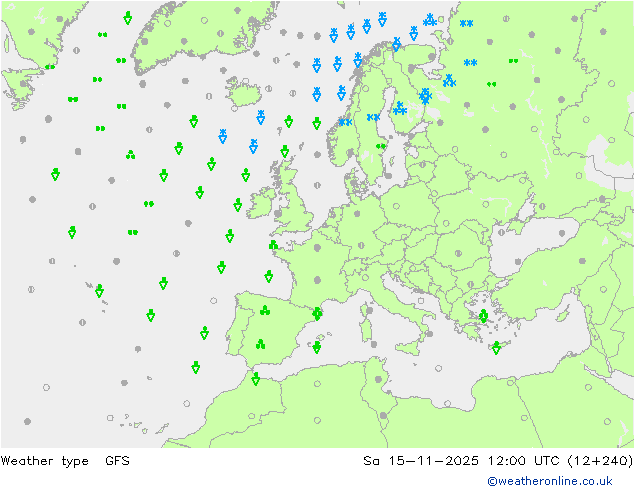Open the weatheronline.co.uk copyright link
The image size is (634, 490).
550,481
